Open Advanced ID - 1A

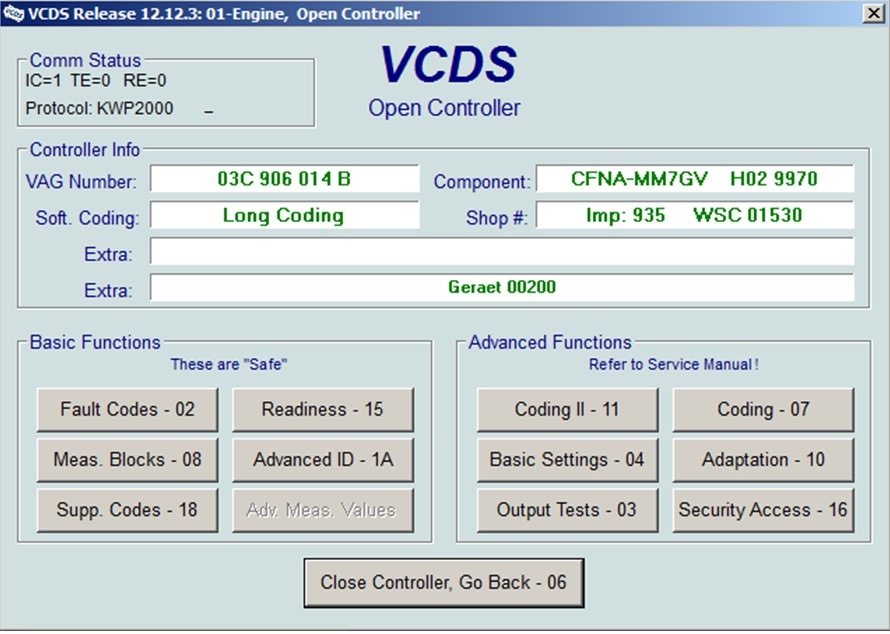click(x=322, y=460)
